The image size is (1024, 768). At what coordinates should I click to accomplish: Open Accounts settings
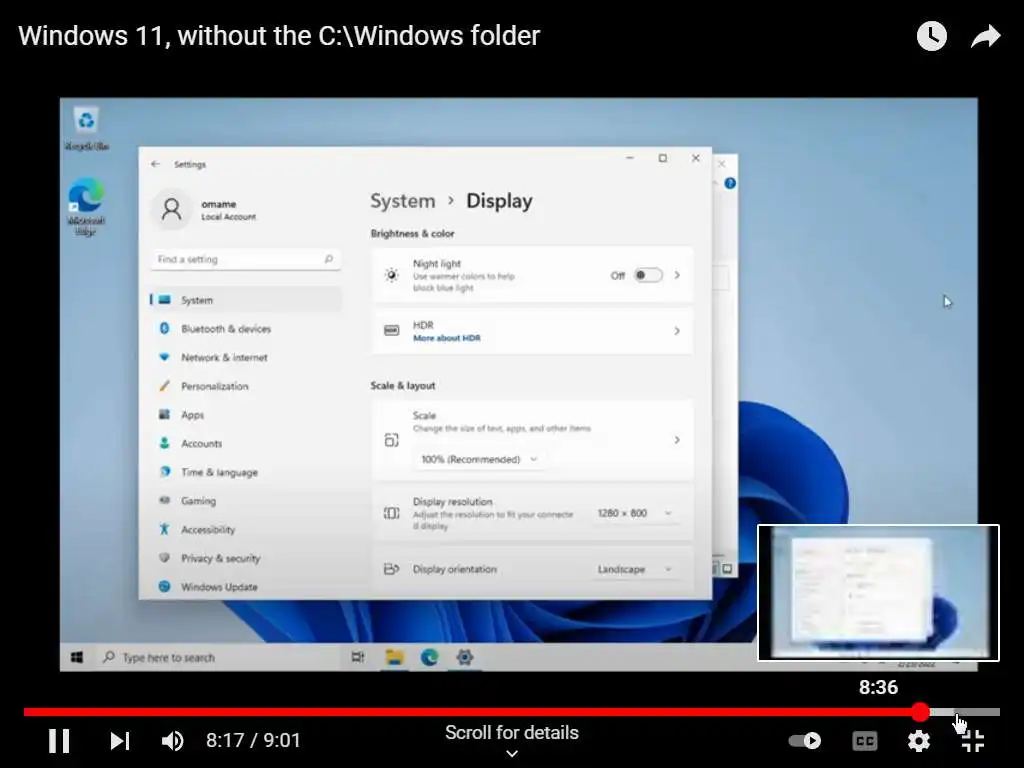click(x=246, y=443)
